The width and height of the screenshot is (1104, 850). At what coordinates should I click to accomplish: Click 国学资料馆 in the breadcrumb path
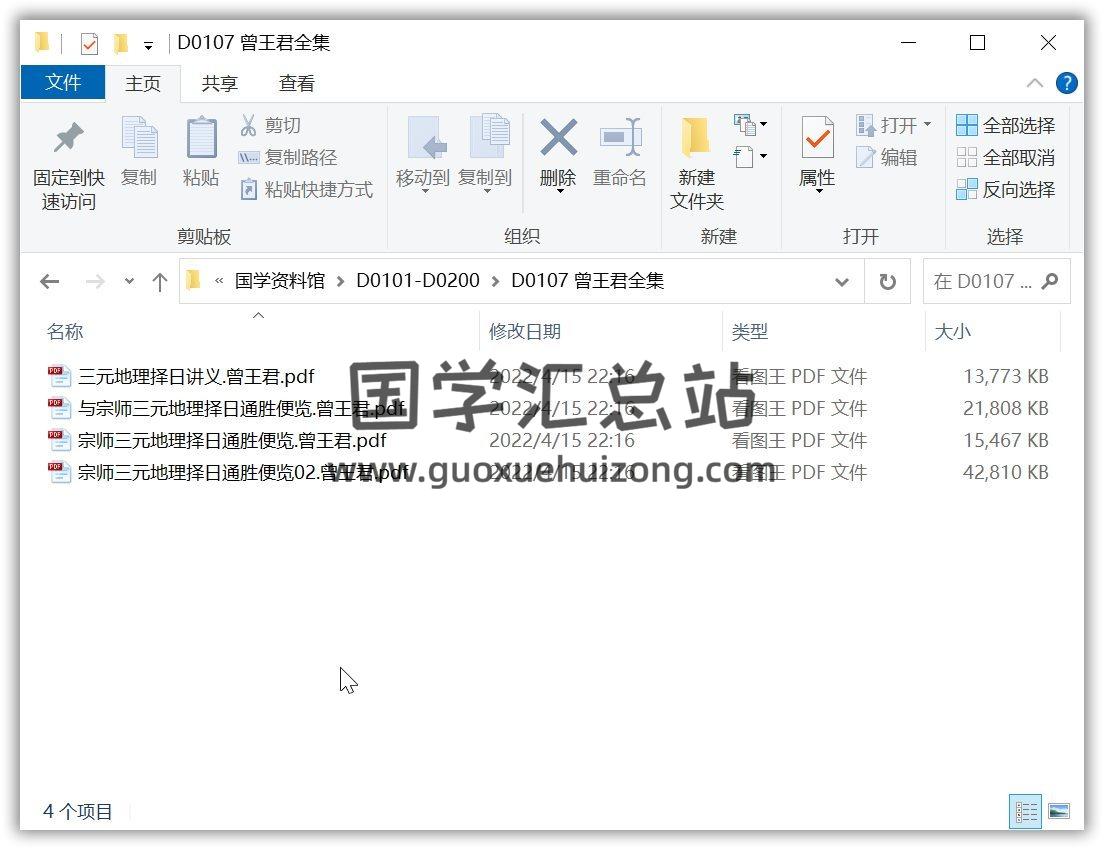tap(280, 281)
